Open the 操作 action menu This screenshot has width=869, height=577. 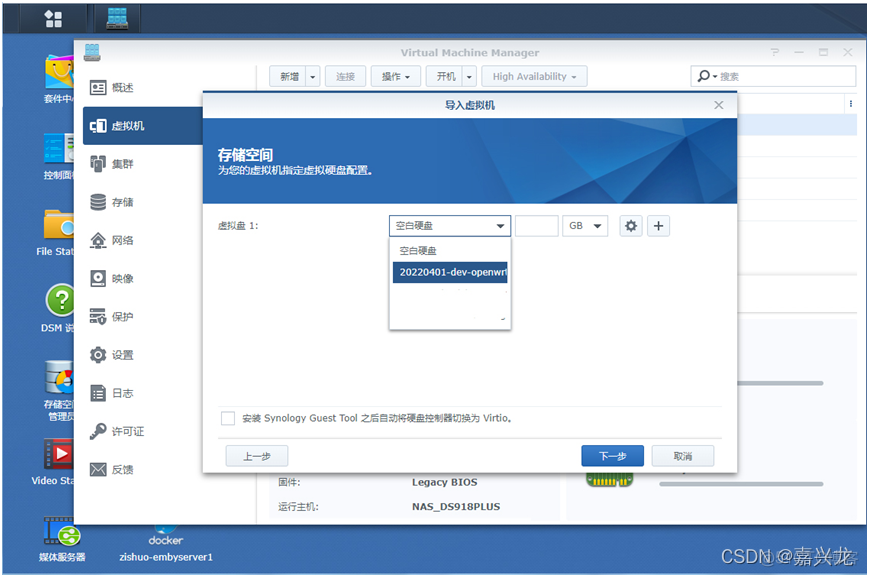point(395,75)
